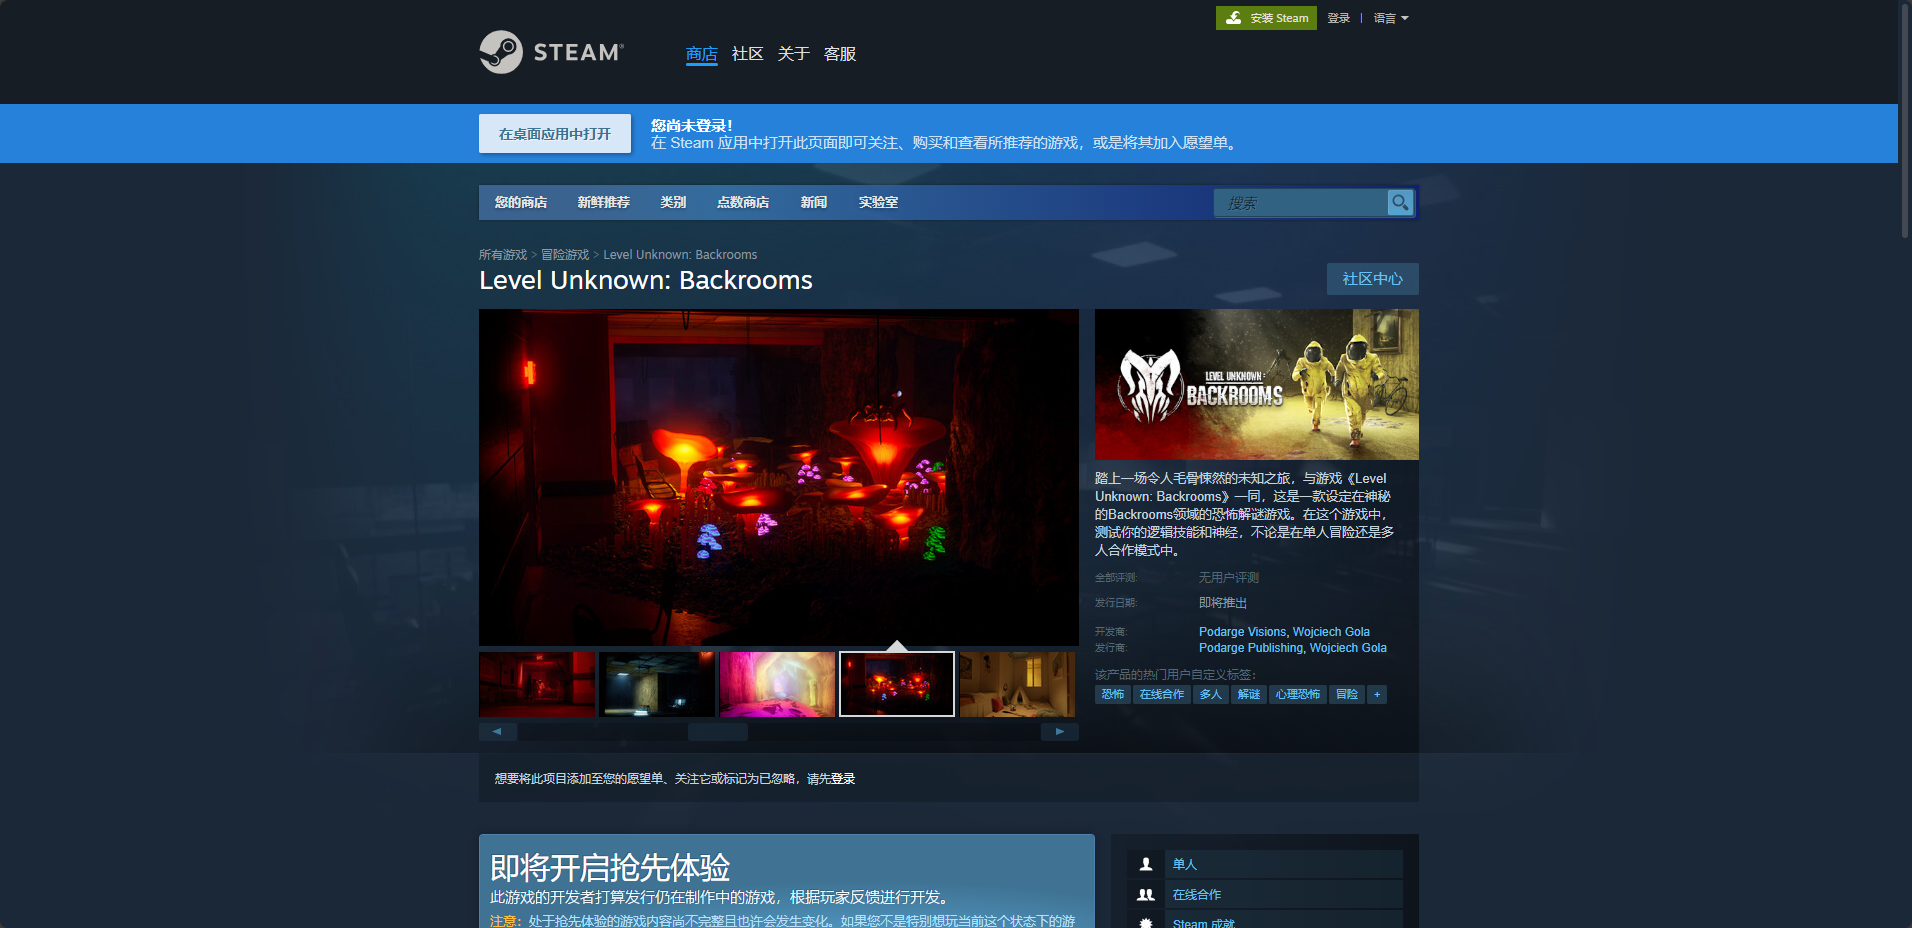Open developer Wojciech Gola link
Viewport: 1912px width, 928px height.
[1331, 632]
